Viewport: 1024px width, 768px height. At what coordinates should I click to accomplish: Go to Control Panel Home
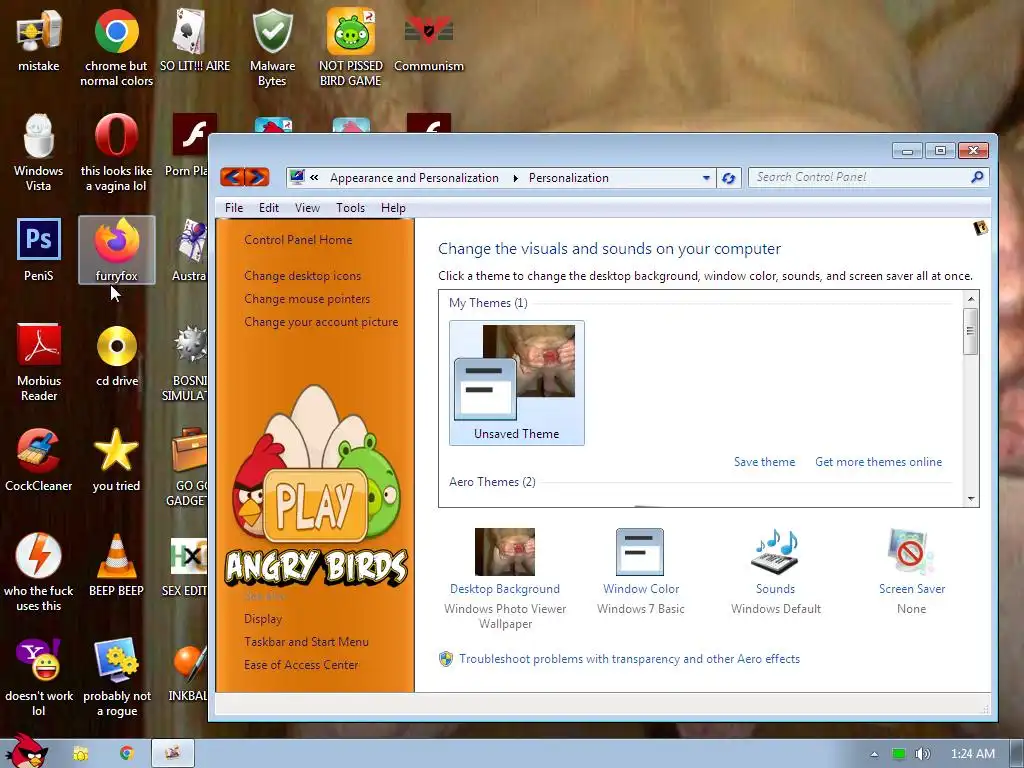coord(298,240)
